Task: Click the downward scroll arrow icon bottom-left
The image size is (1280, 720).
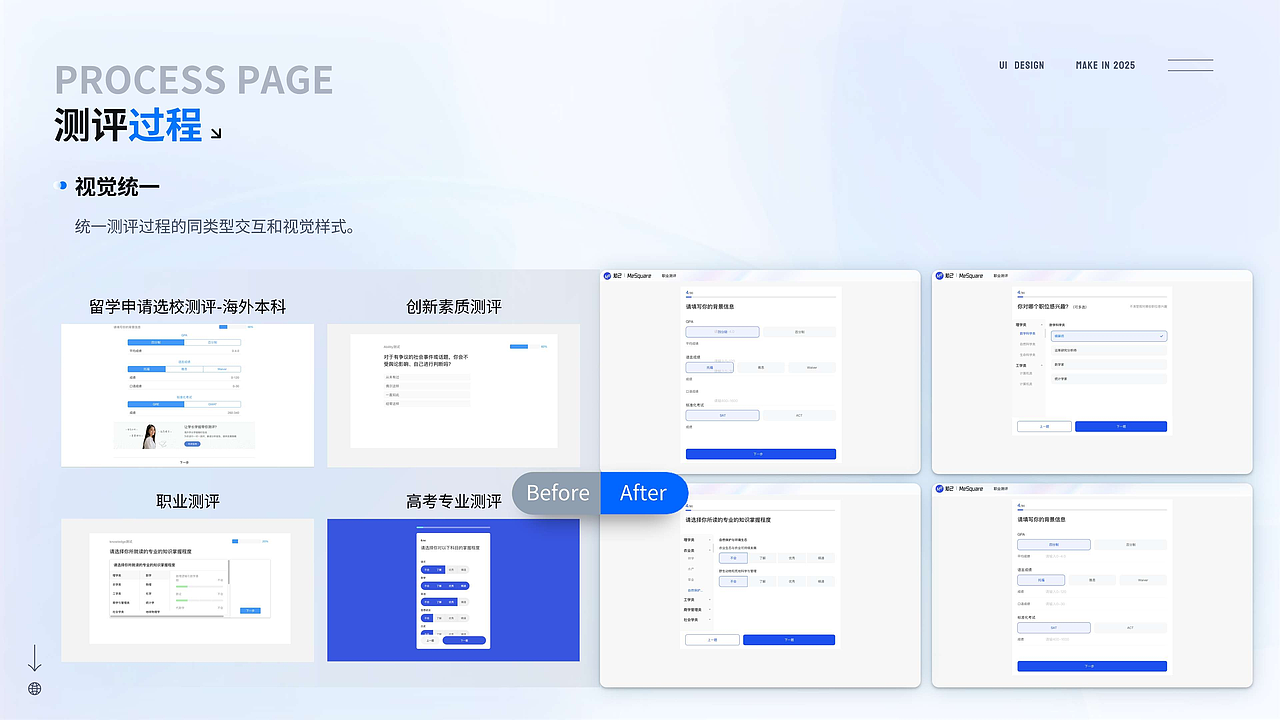Action: pos(34,657)
